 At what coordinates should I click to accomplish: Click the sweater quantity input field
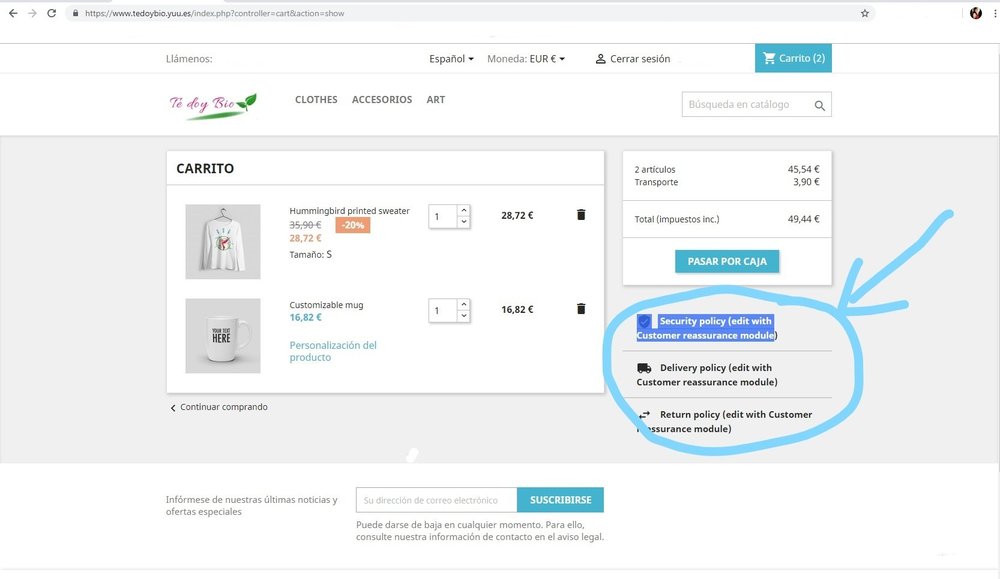point(443,217)
